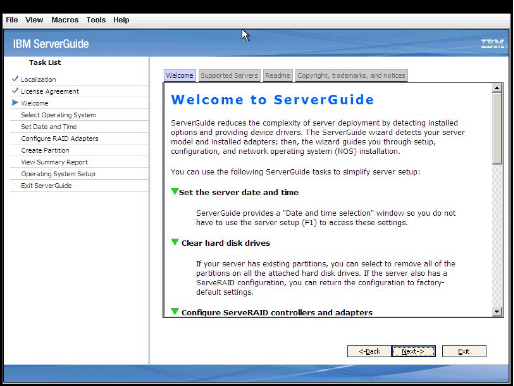The height and width of the screenshot is (386, 514).
Task: Select 'Operating System Setup' task
Action: click(x=58, y=174)
